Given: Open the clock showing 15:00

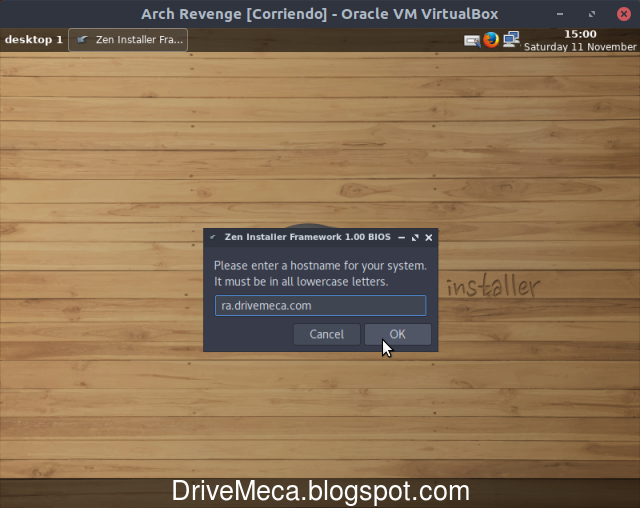Looking at the screenshot, I should point(580,34).
